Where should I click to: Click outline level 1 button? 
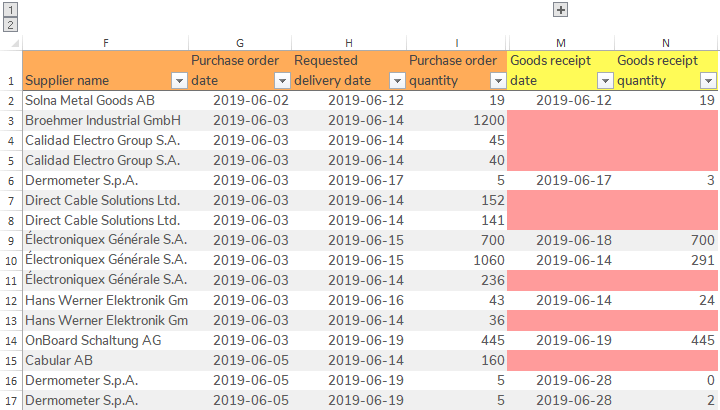coord(10,9)
